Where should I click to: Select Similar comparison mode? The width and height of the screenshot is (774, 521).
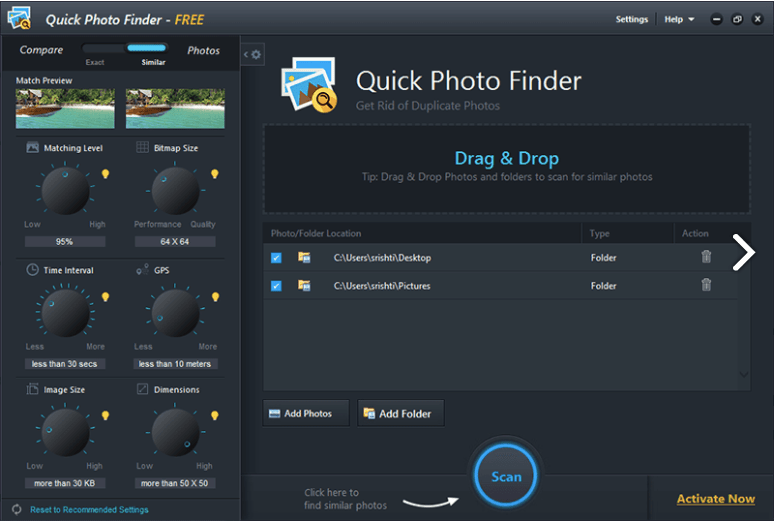[154, 62]
